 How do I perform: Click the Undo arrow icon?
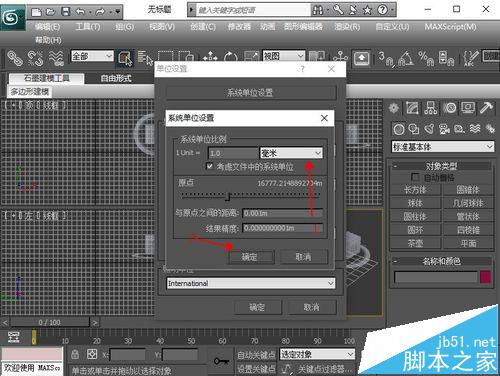click(x=81, y=12)
